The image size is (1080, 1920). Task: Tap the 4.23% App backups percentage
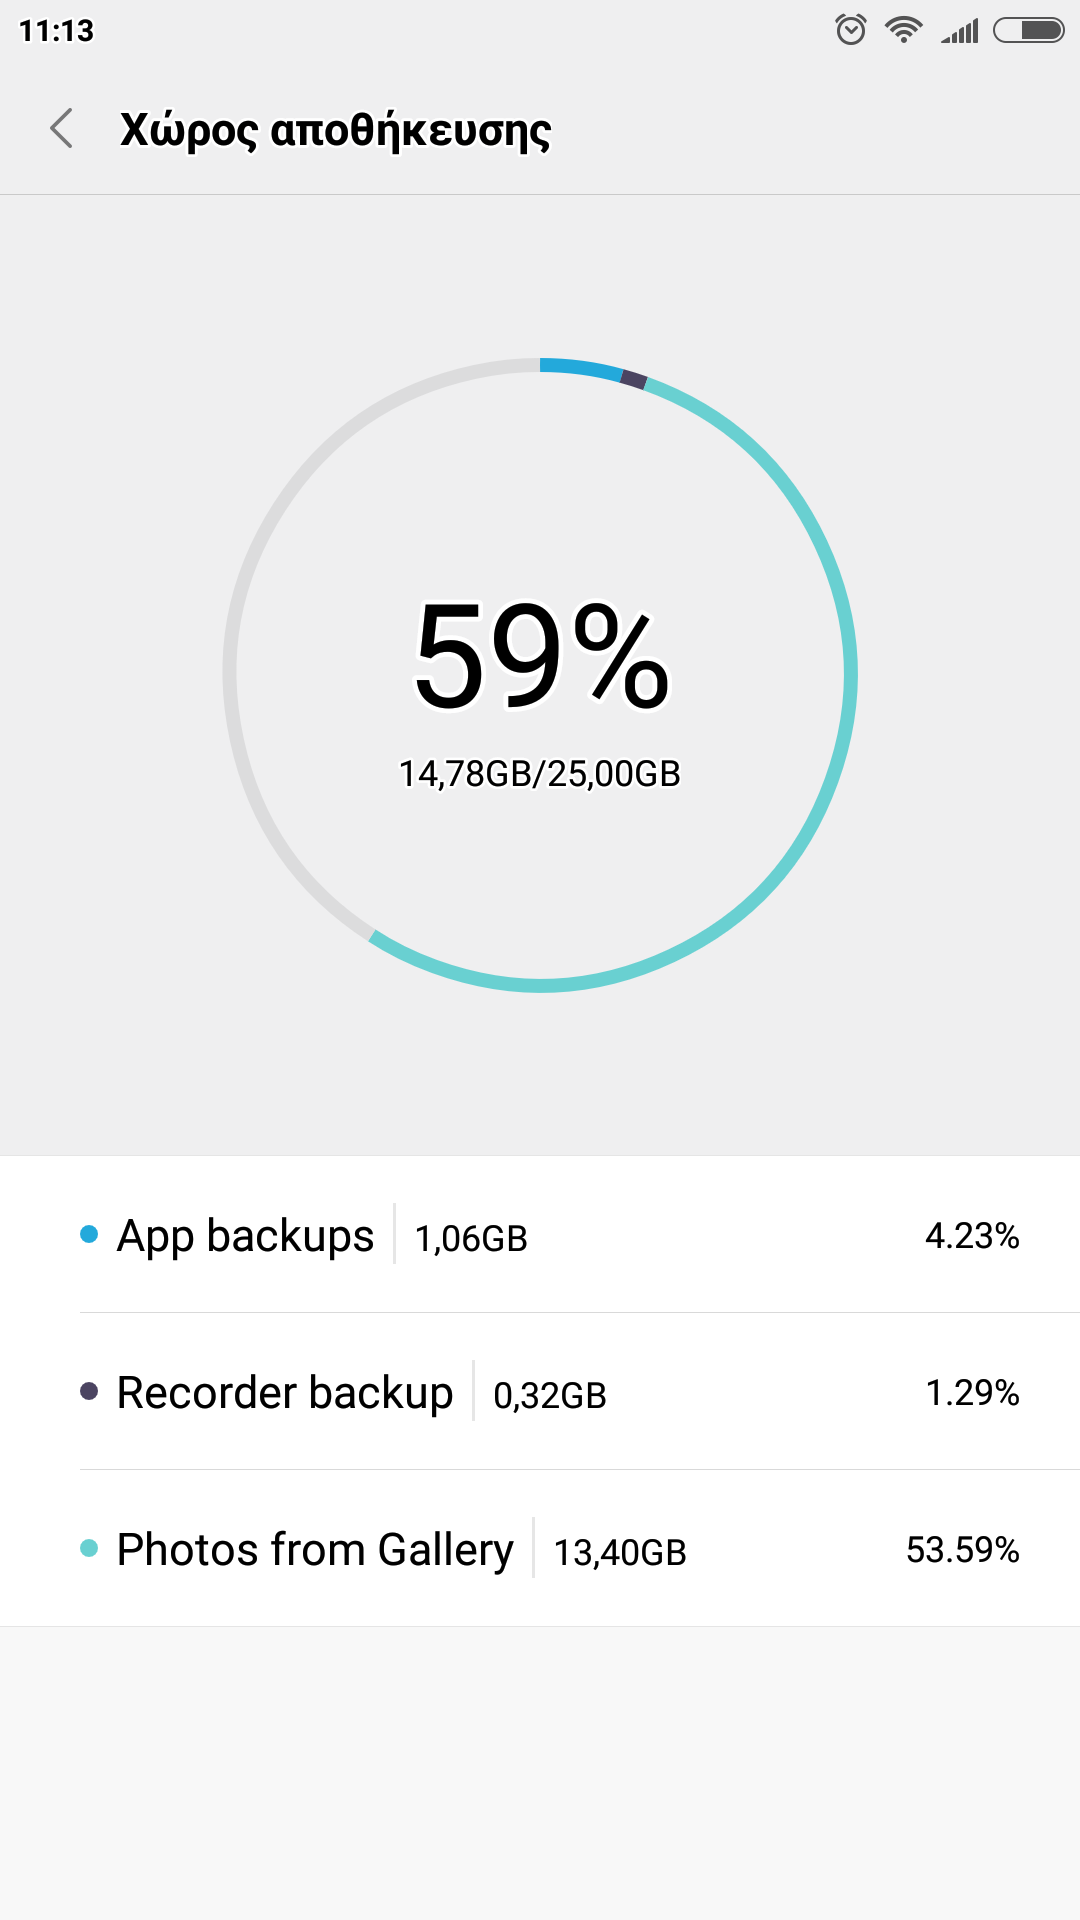(972, 1236)
